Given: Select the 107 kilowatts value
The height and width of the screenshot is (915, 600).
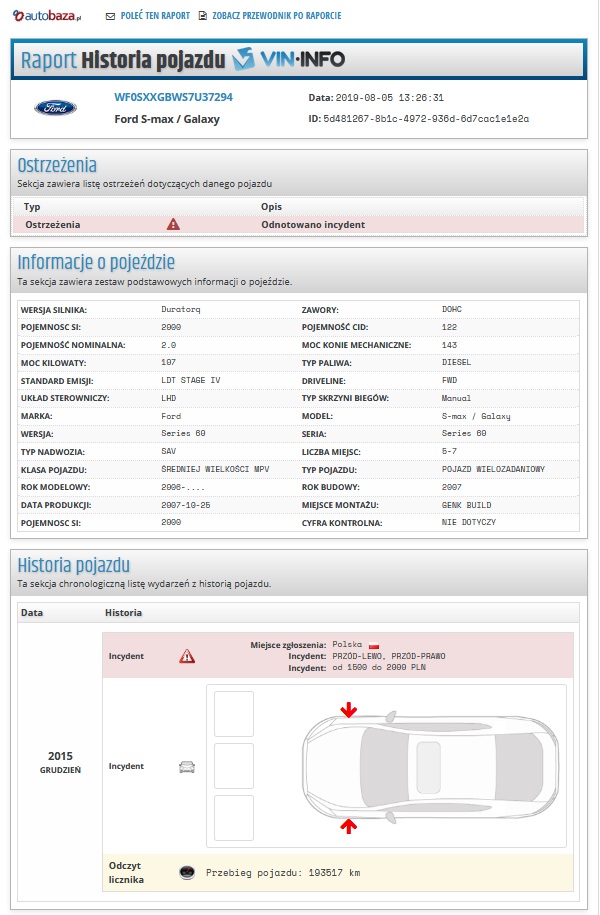Looking at the screenshot, I should click(168, 362).
